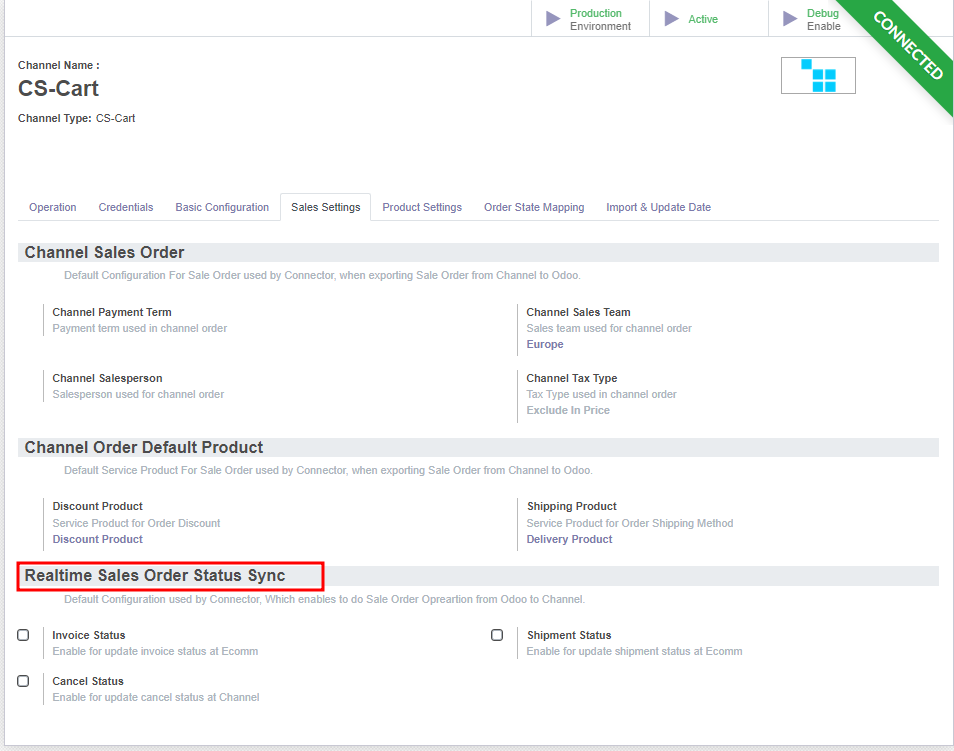The height and width of the screenshot is (751, 954).
Task: Select the Sales Settings tab
Action: coord(325,207)
